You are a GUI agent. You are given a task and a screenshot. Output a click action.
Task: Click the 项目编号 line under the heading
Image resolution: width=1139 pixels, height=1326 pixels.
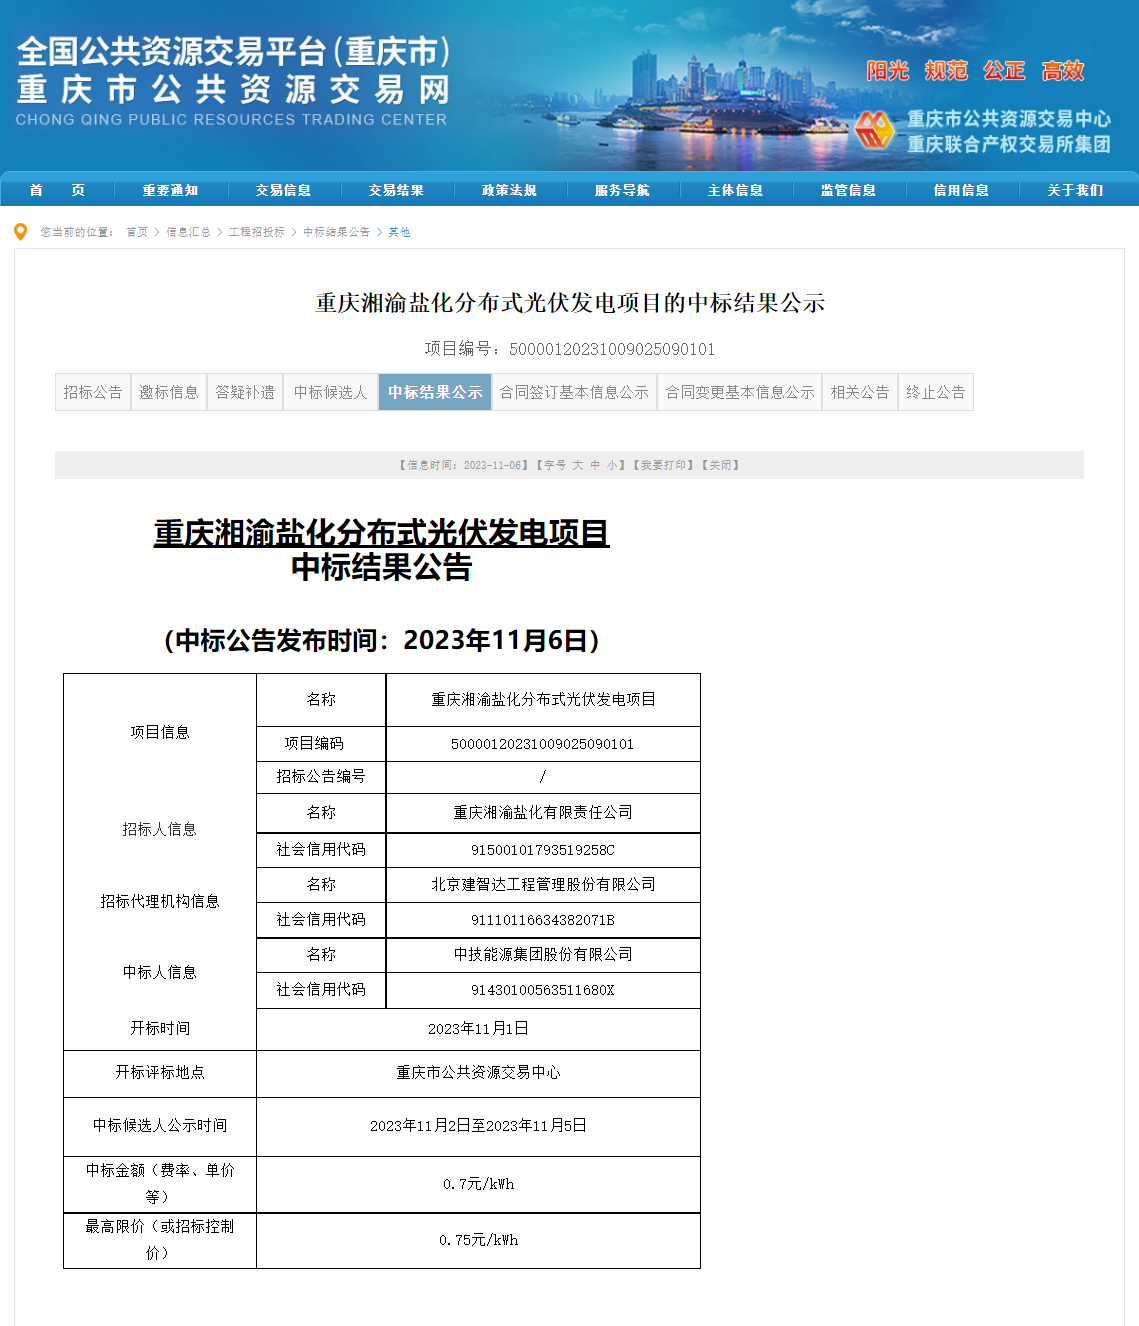[x=570, y=349]
